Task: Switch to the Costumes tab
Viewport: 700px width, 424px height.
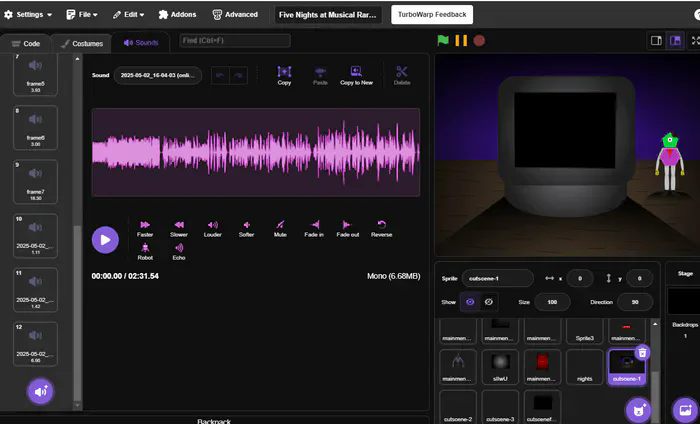Action: click(x=81, y=44)
